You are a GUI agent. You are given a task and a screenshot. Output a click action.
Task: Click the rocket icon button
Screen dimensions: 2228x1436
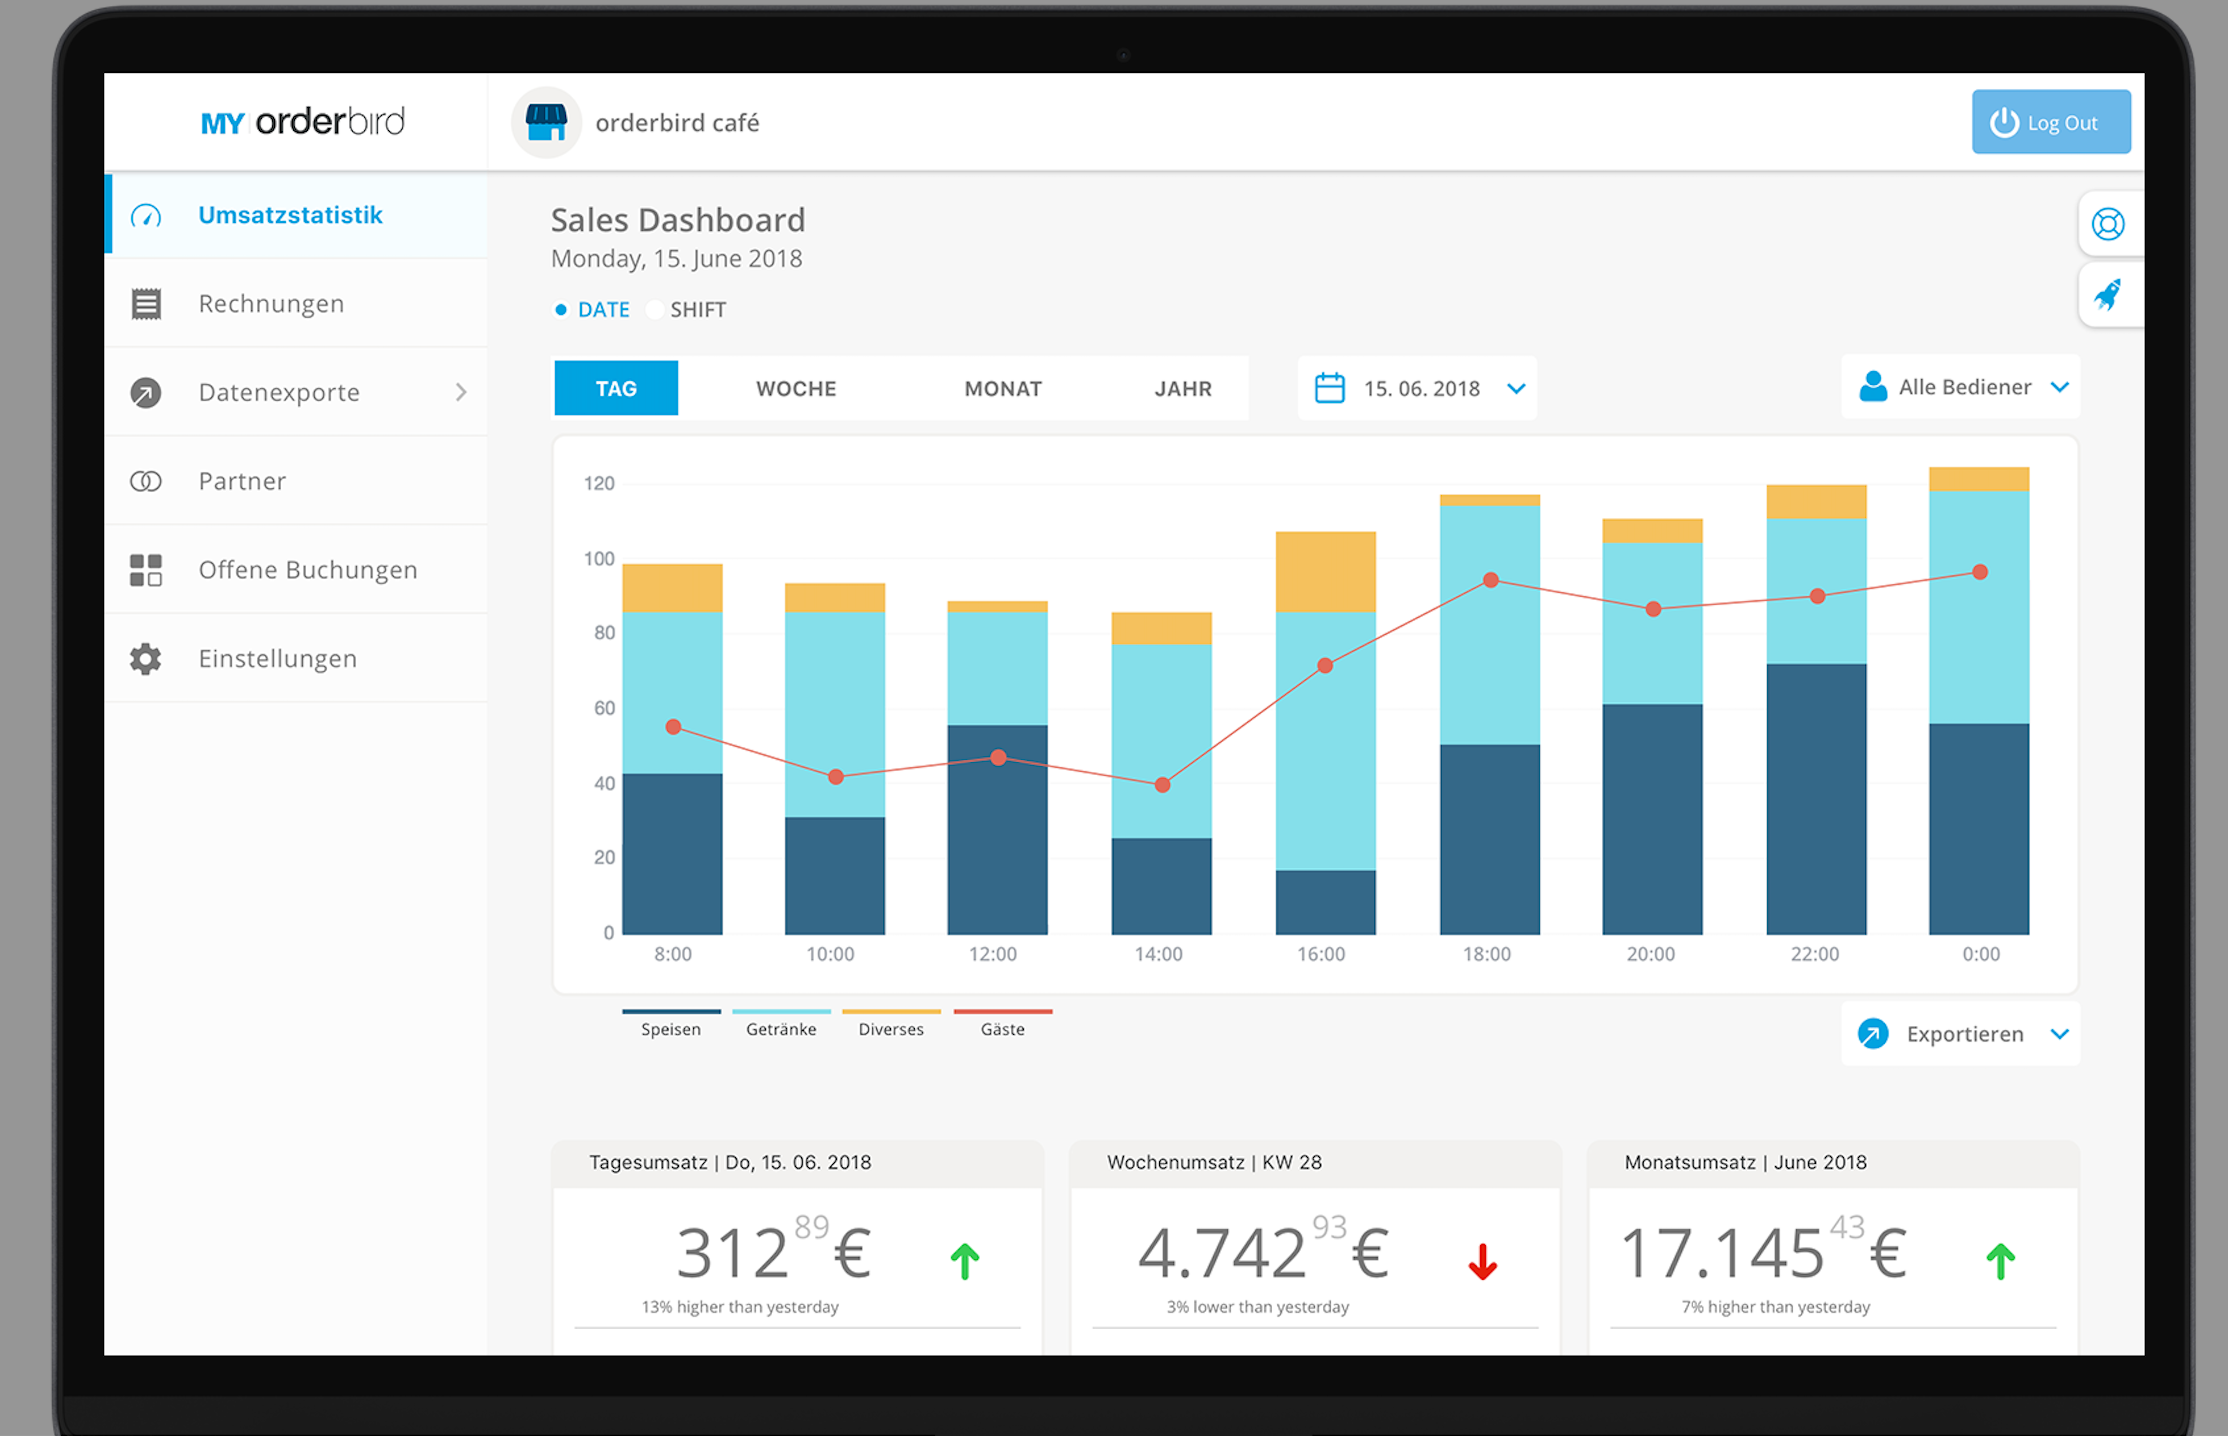(2108, 295)
